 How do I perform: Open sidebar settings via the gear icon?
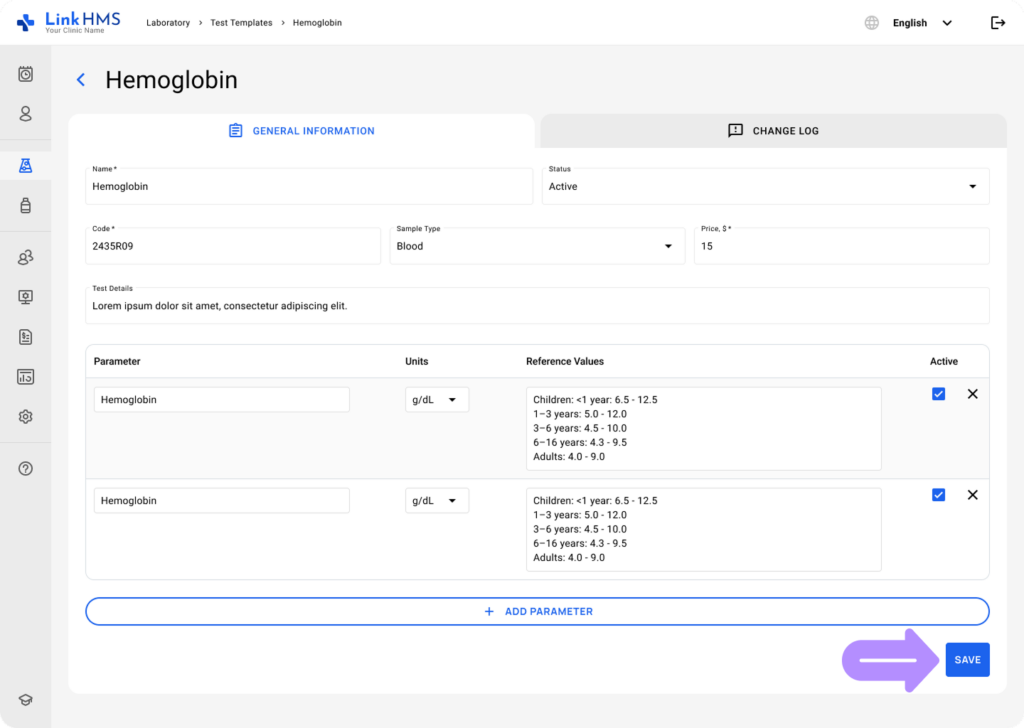coord(25,416)
